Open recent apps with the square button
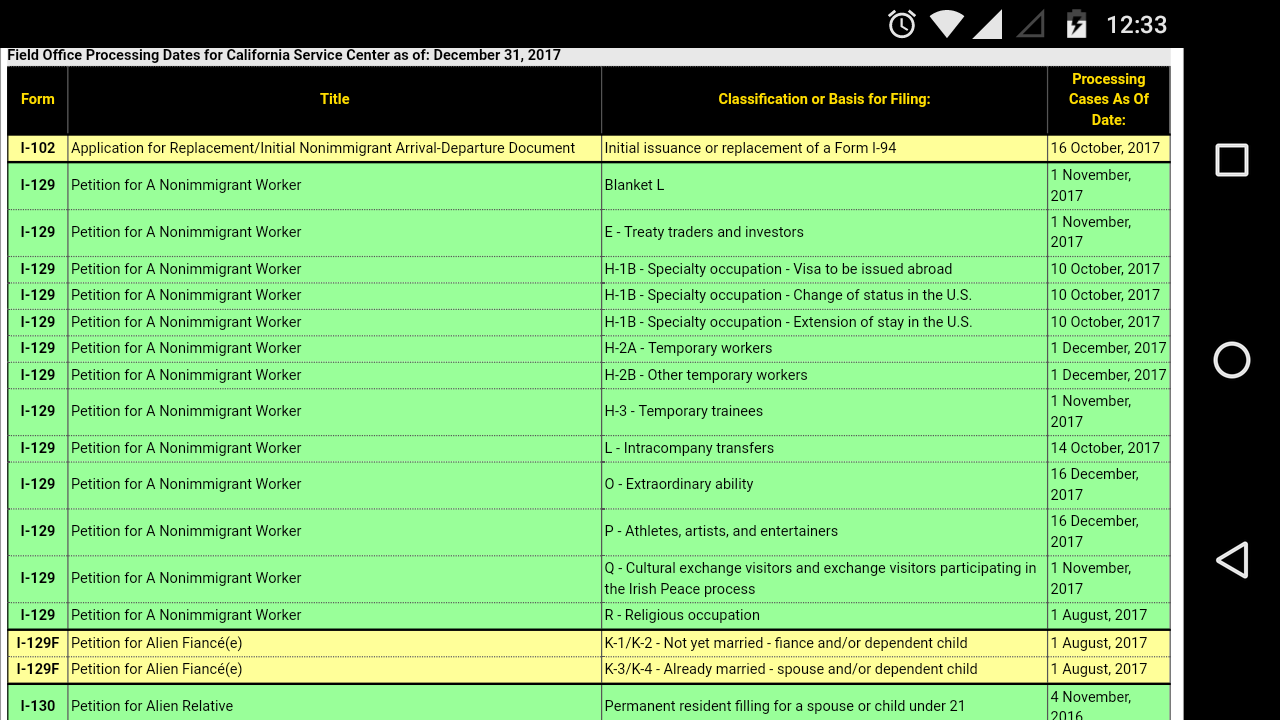 tap(1232, 160)
